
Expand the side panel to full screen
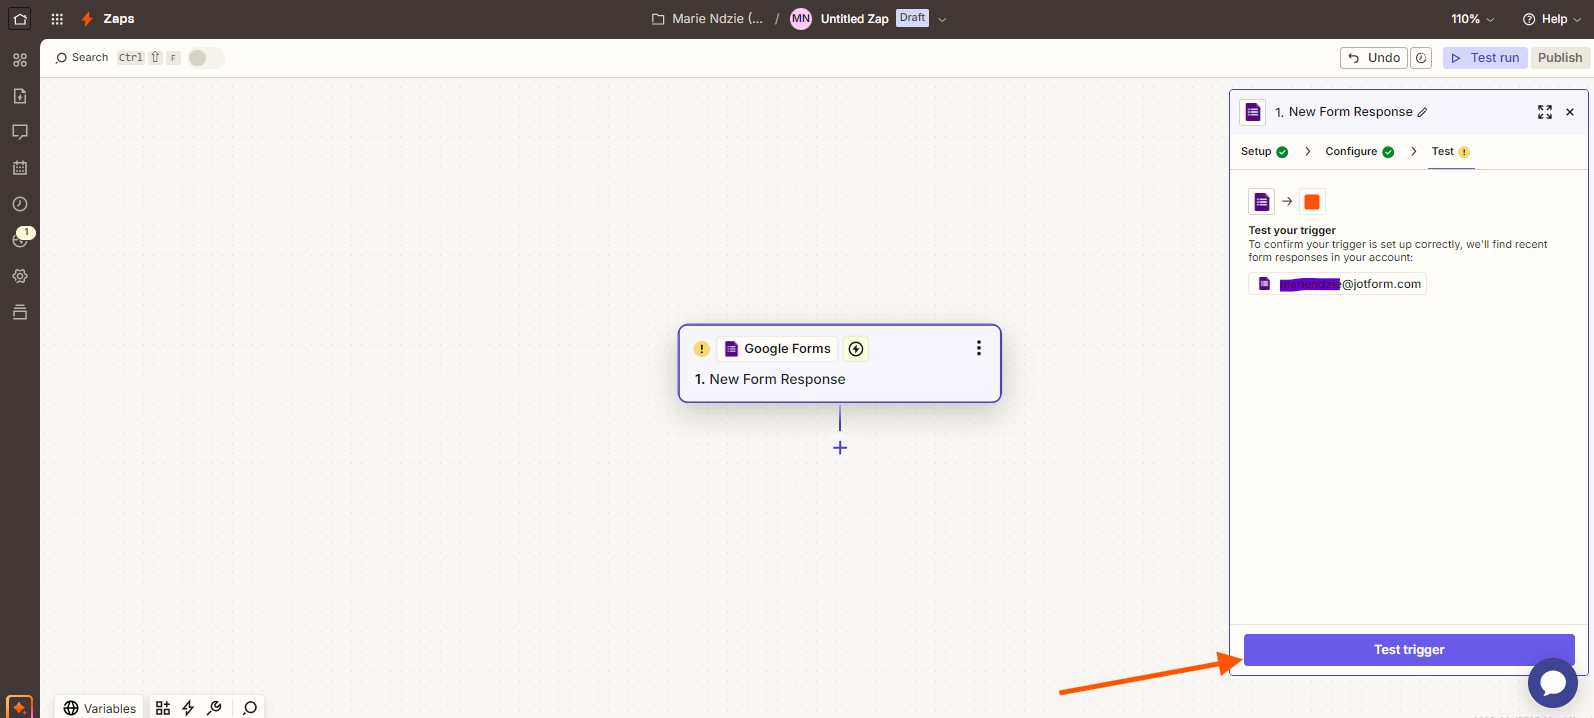pyautogui.click(x=1545, y=112)
